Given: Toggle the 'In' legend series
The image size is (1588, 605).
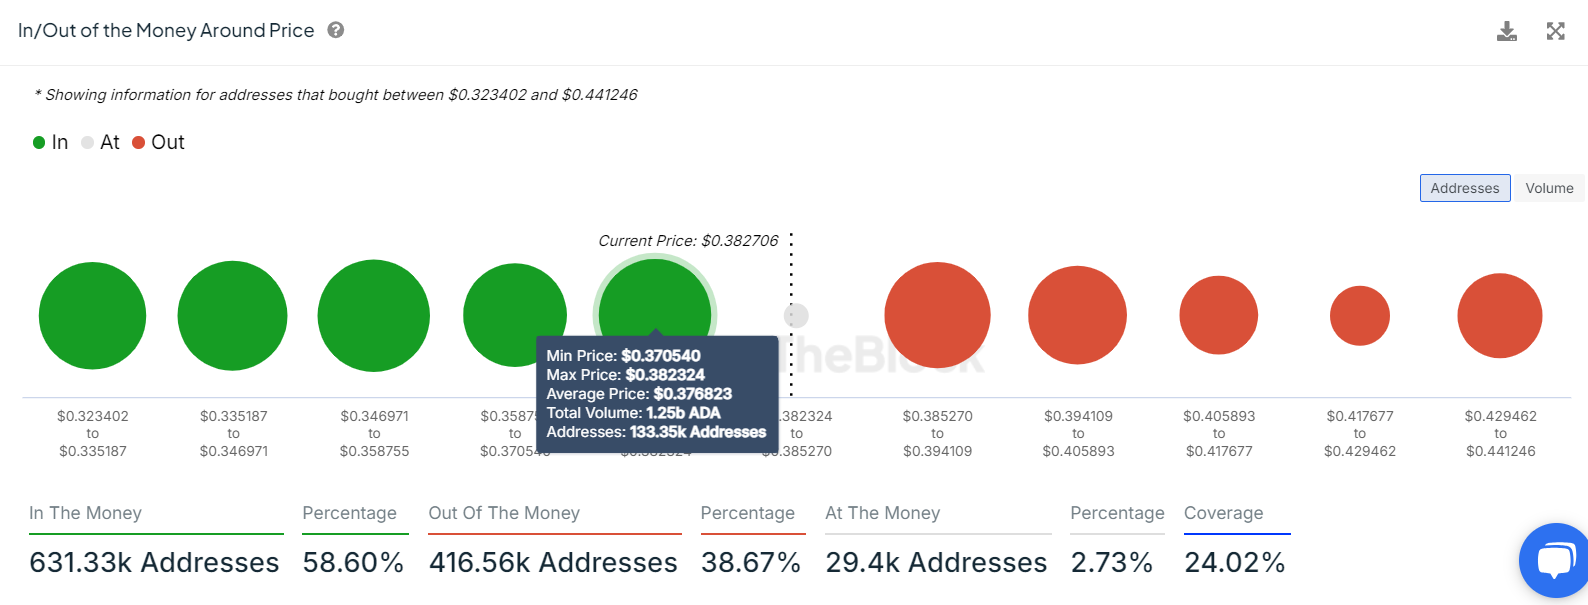Looking at the screenshot, I should [51, 142].
